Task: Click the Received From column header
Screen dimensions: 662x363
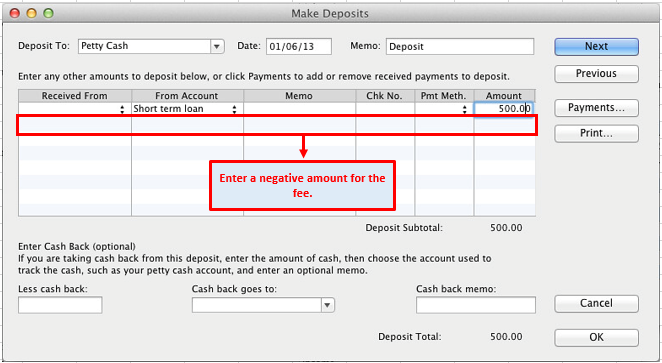Action: 75,96
